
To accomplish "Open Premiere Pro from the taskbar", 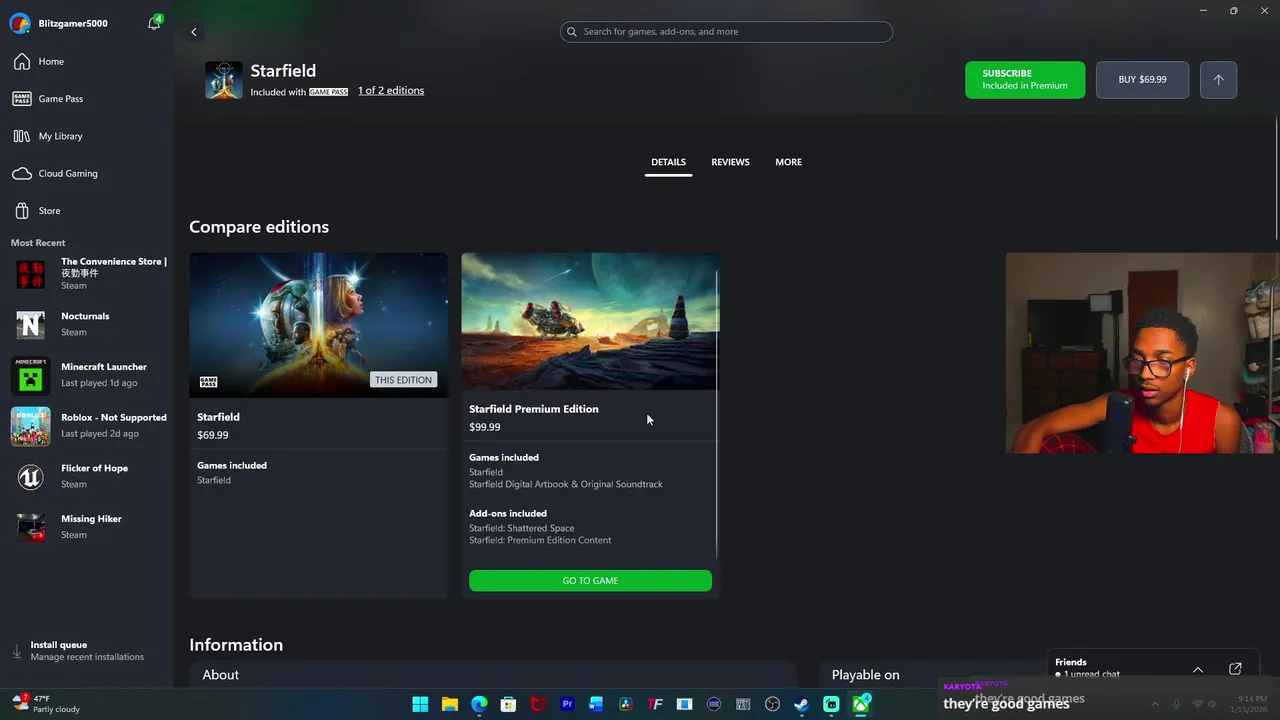I will pos(567,704).
